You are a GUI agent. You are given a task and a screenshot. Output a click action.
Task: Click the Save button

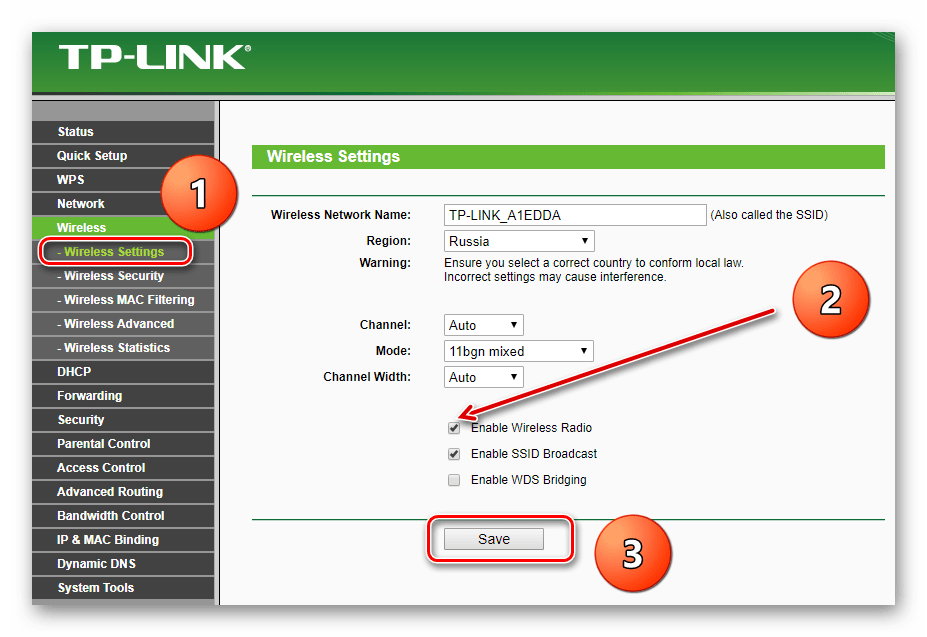point(494,539)
